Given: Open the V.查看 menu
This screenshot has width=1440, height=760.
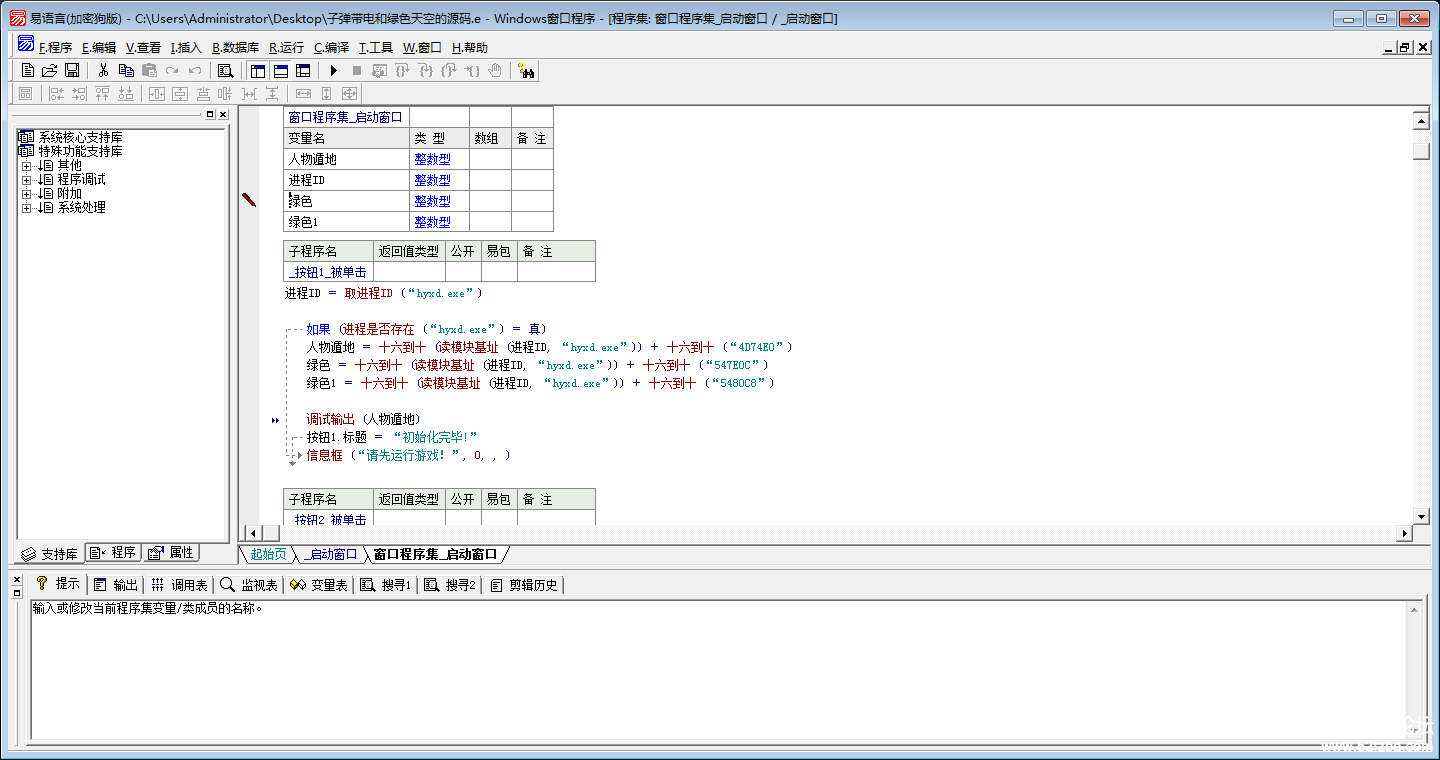Looking at the screenshot, I should point(143,47).
